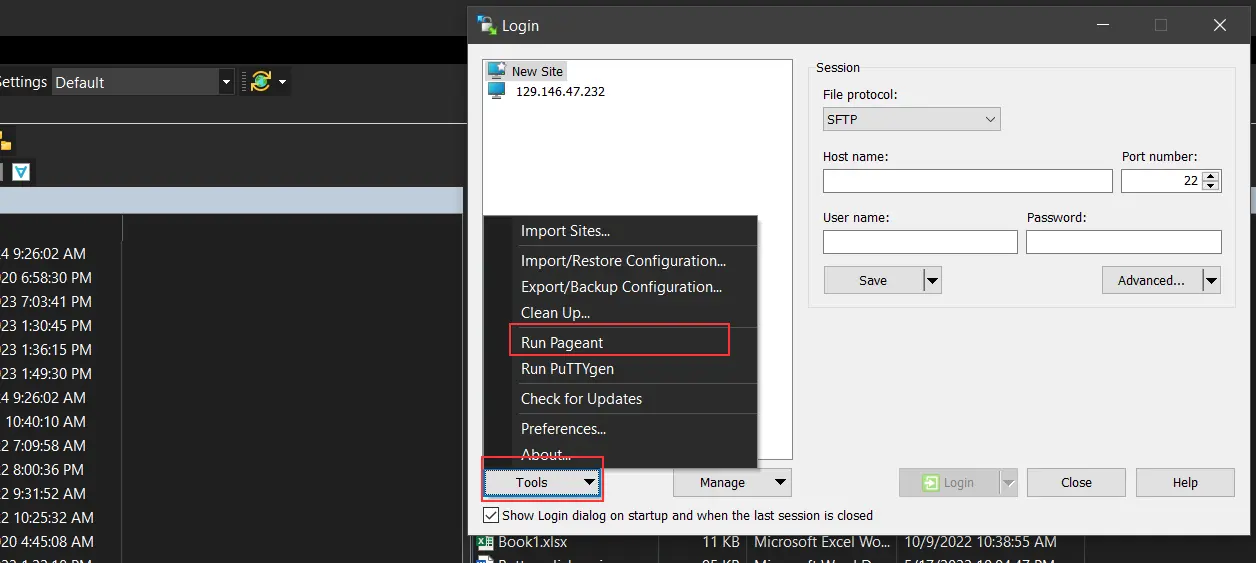
Task: Click the Excel icon beside Book1.xlsx
Action: coord(486,543)
